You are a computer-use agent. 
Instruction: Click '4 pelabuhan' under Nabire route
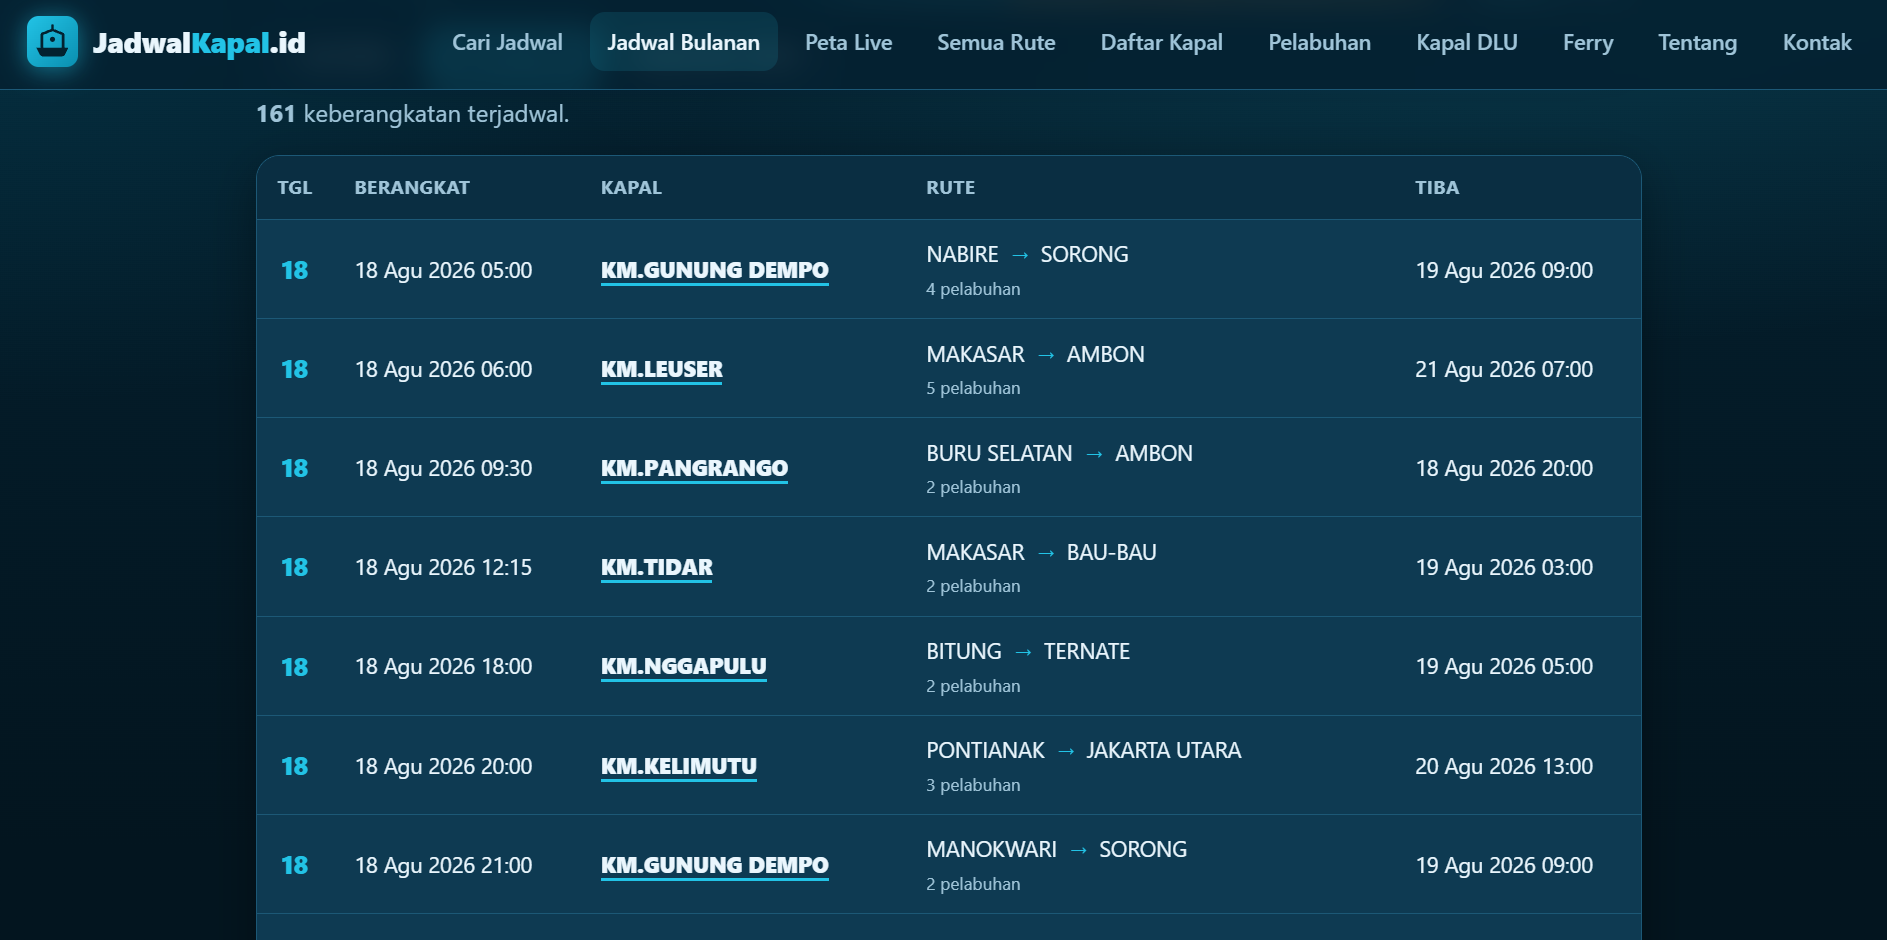973,289
